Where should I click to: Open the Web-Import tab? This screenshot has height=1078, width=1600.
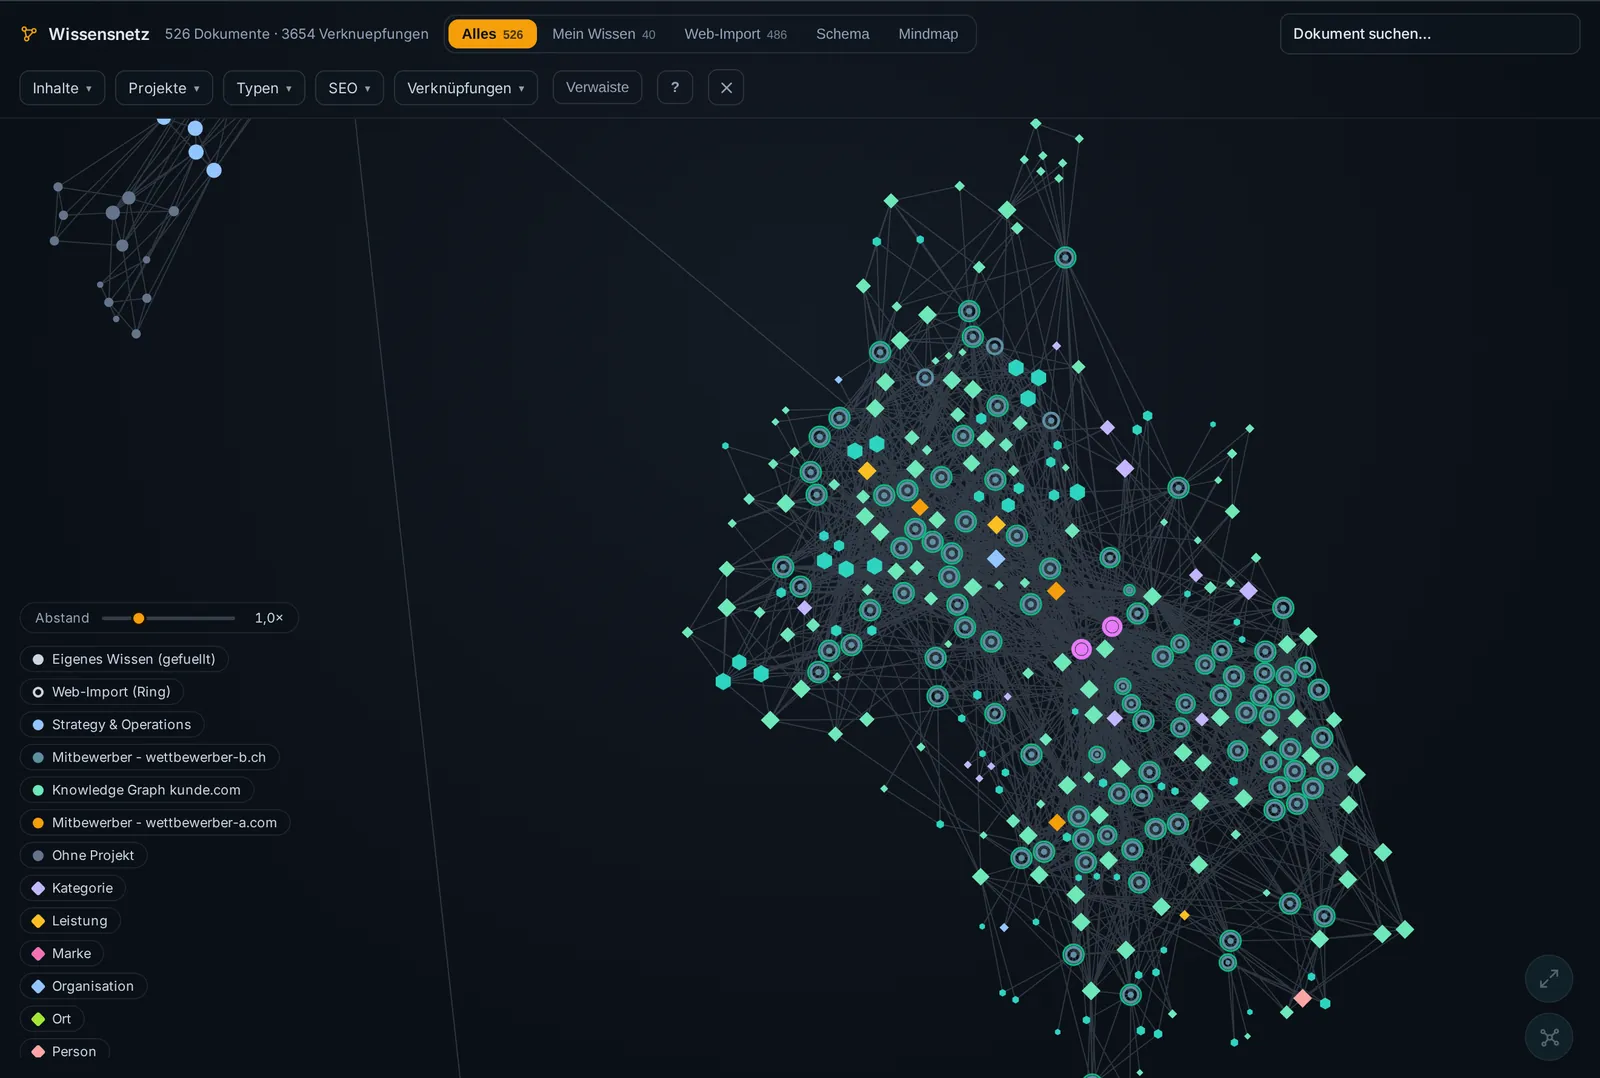735,34
